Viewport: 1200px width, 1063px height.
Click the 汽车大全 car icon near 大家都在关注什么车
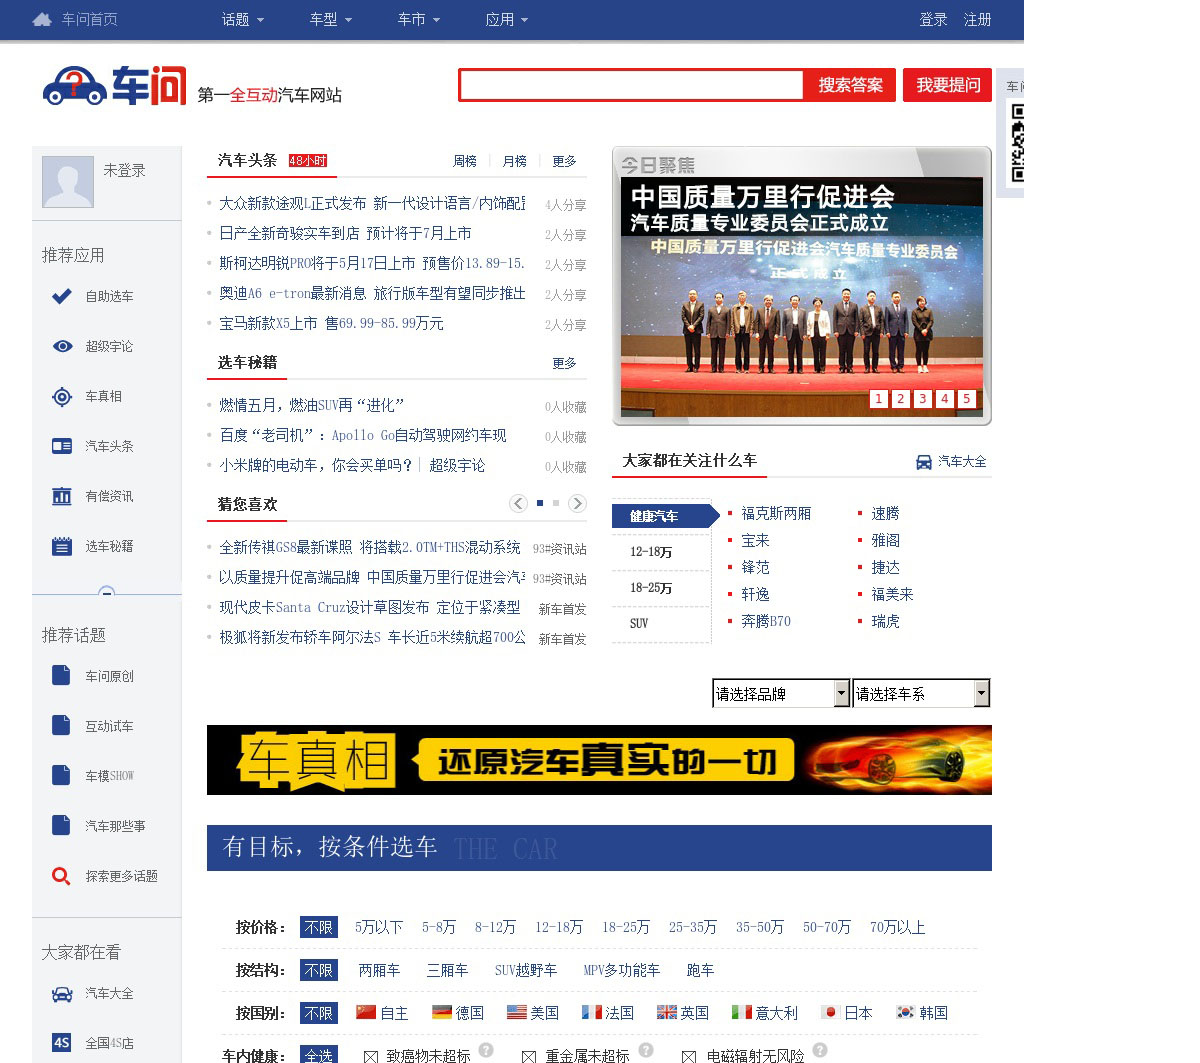[924, 462]
